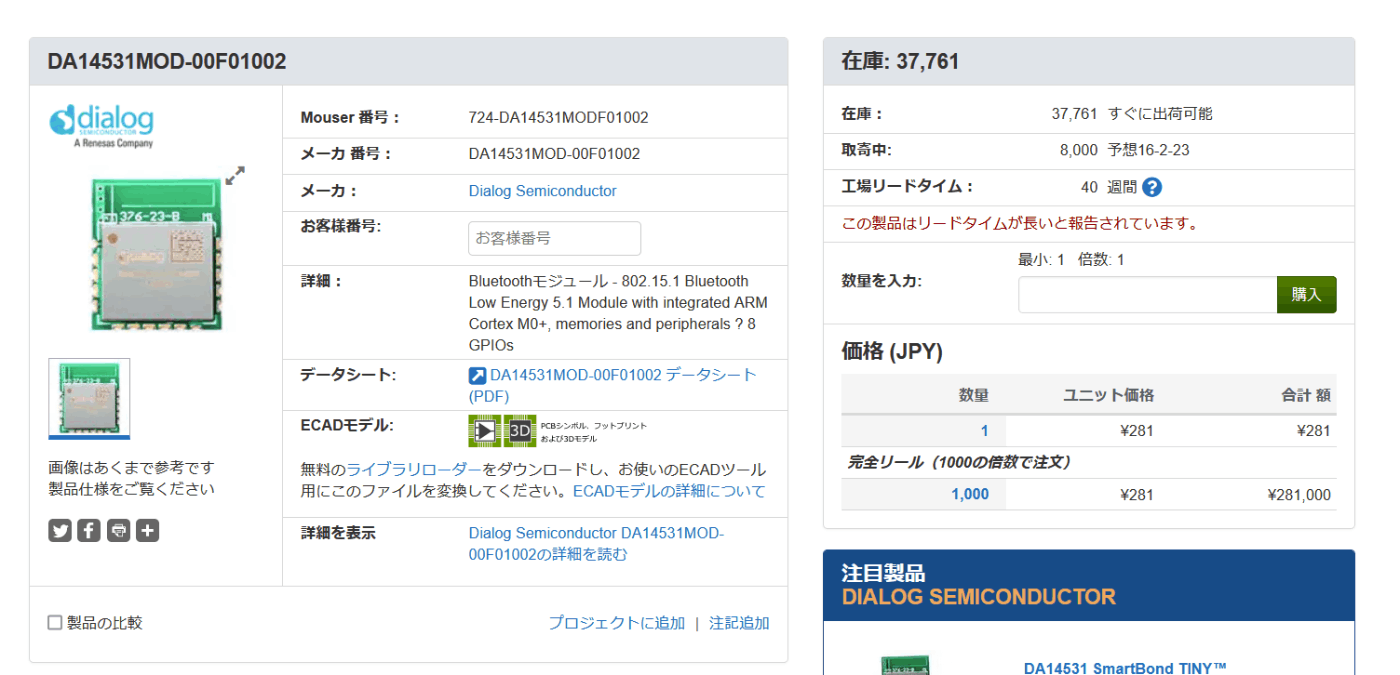Viewport: 1400px width, 675px height.
Task: Click the 最小: 1 倍数: 1 text
Action: 1071,260
